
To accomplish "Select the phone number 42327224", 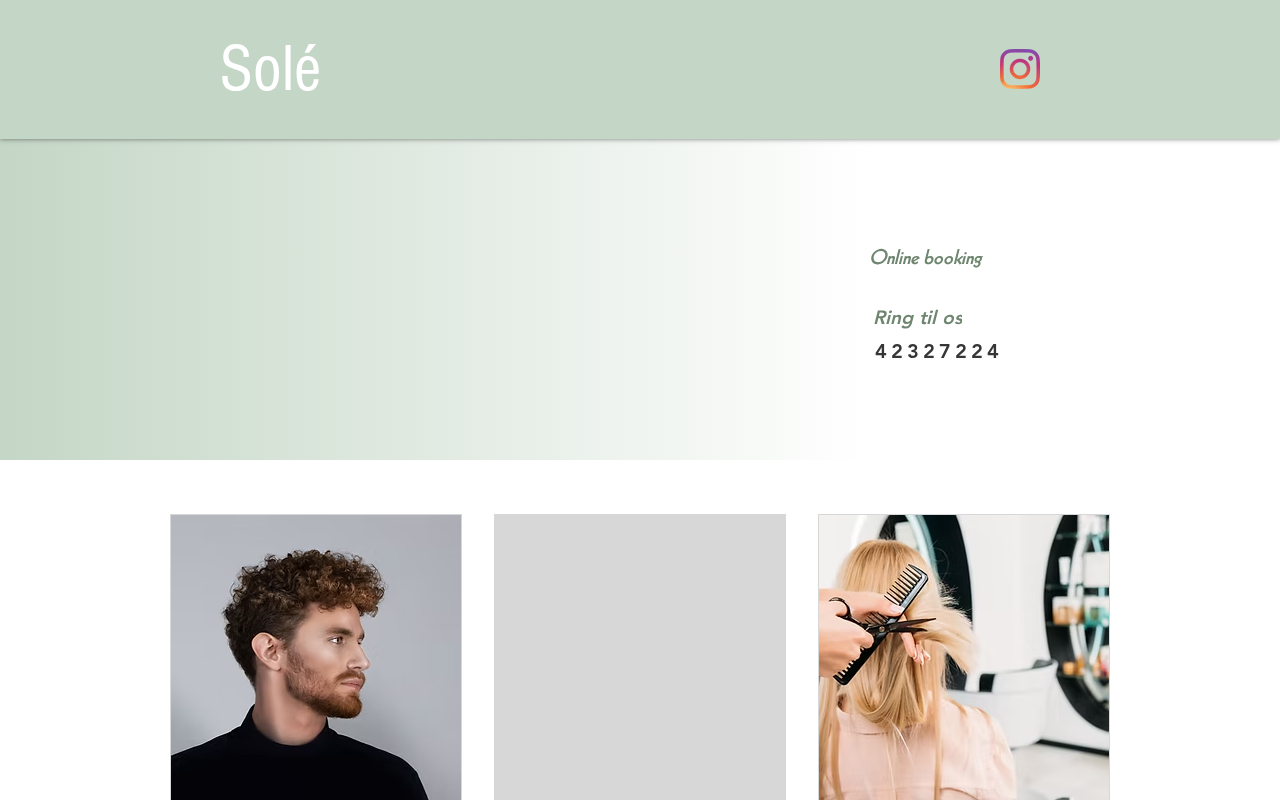I will pyautogui.click(x=937, y=351).
